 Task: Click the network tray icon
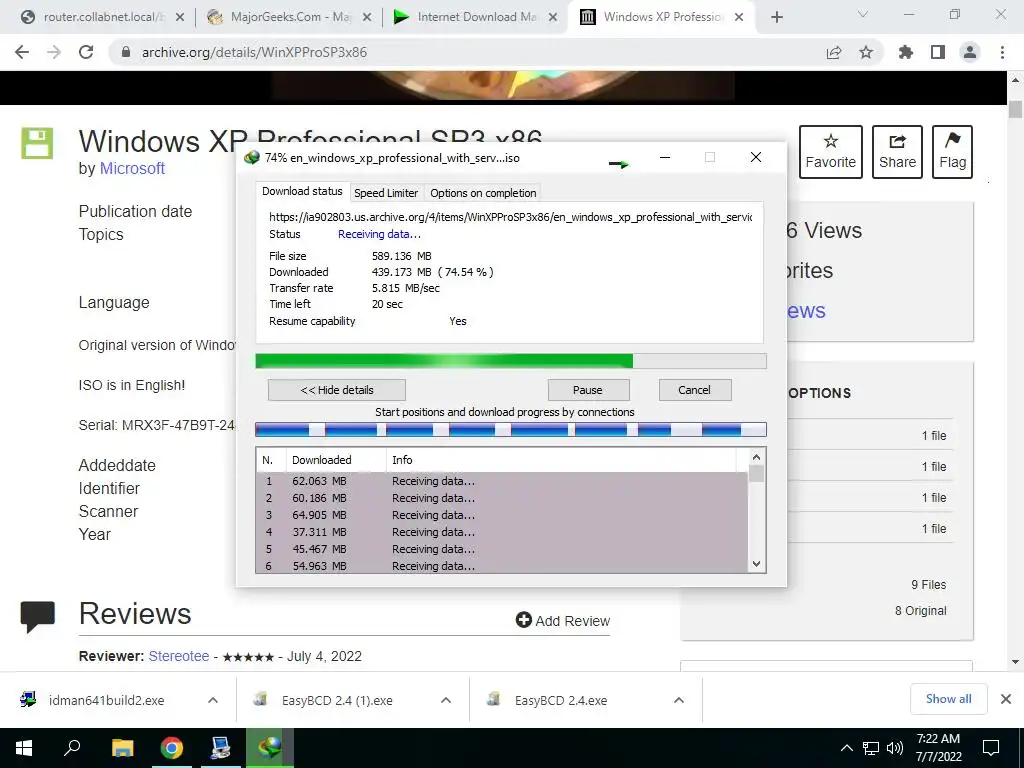point(871,748)
